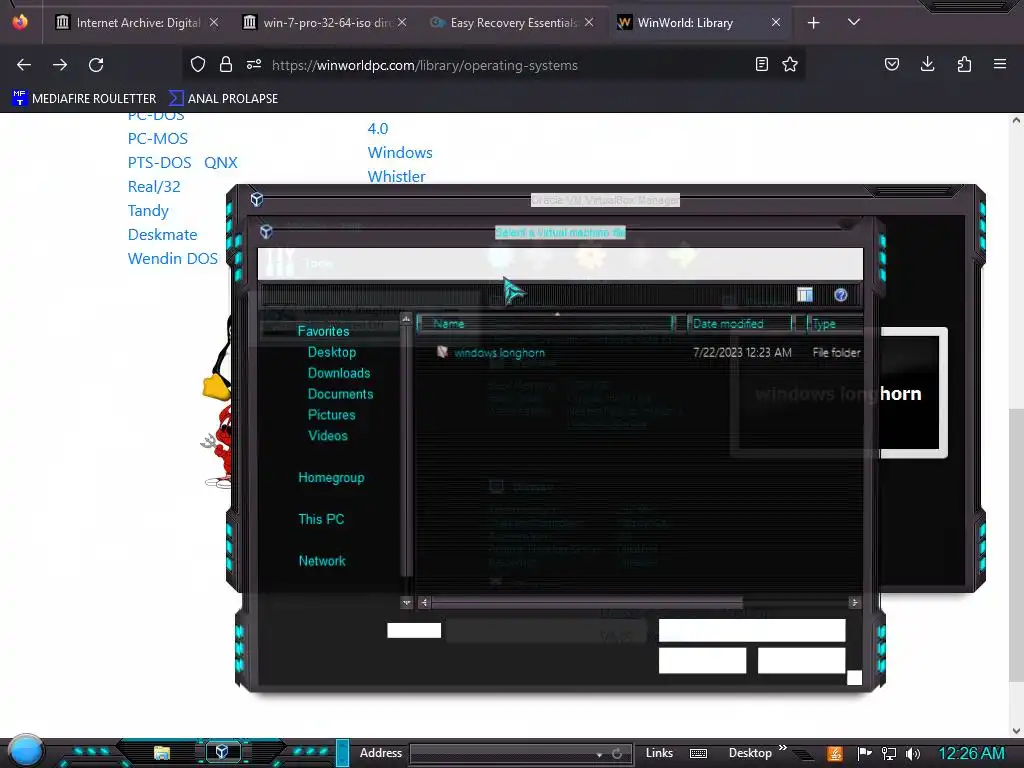Select Network in the navigation pane

coord(322,561)
